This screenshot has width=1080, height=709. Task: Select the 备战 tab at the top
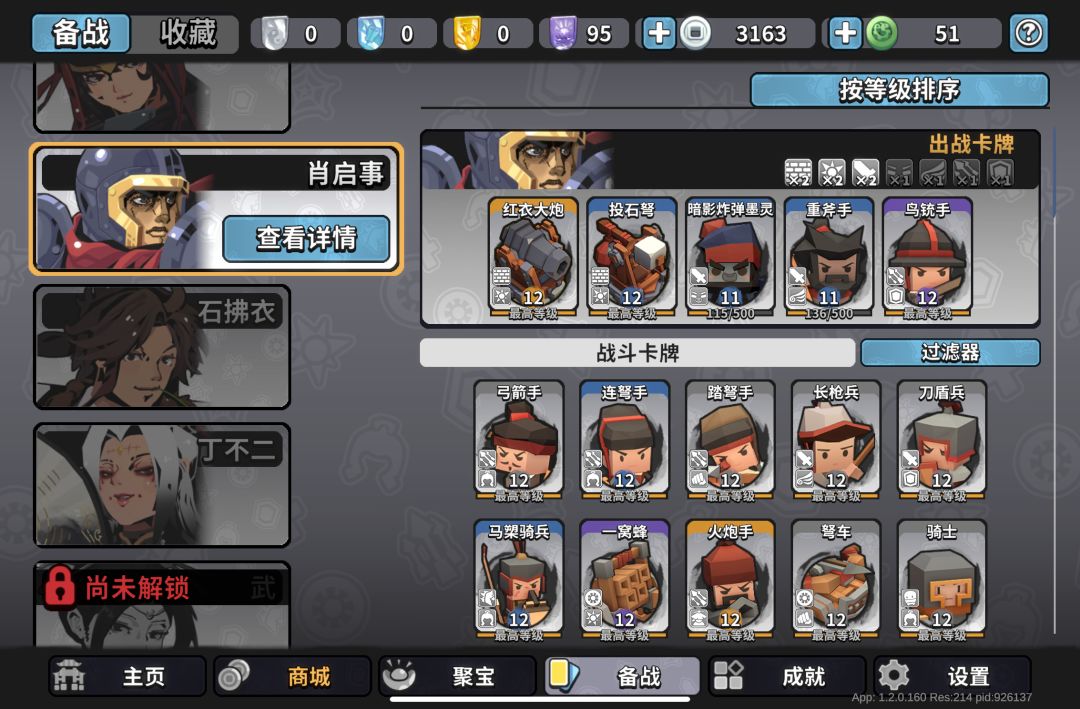[81, 33]
